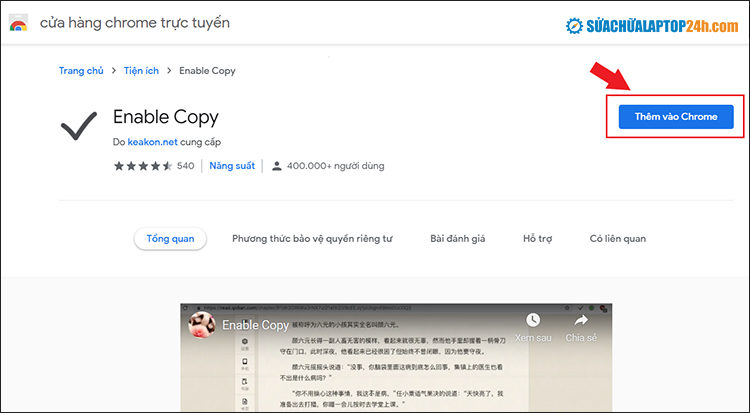The width and height of the screenshot is (750, 413).
Task: Click the Thêm vào Chrome button
Action: click(x=676, y=117)
